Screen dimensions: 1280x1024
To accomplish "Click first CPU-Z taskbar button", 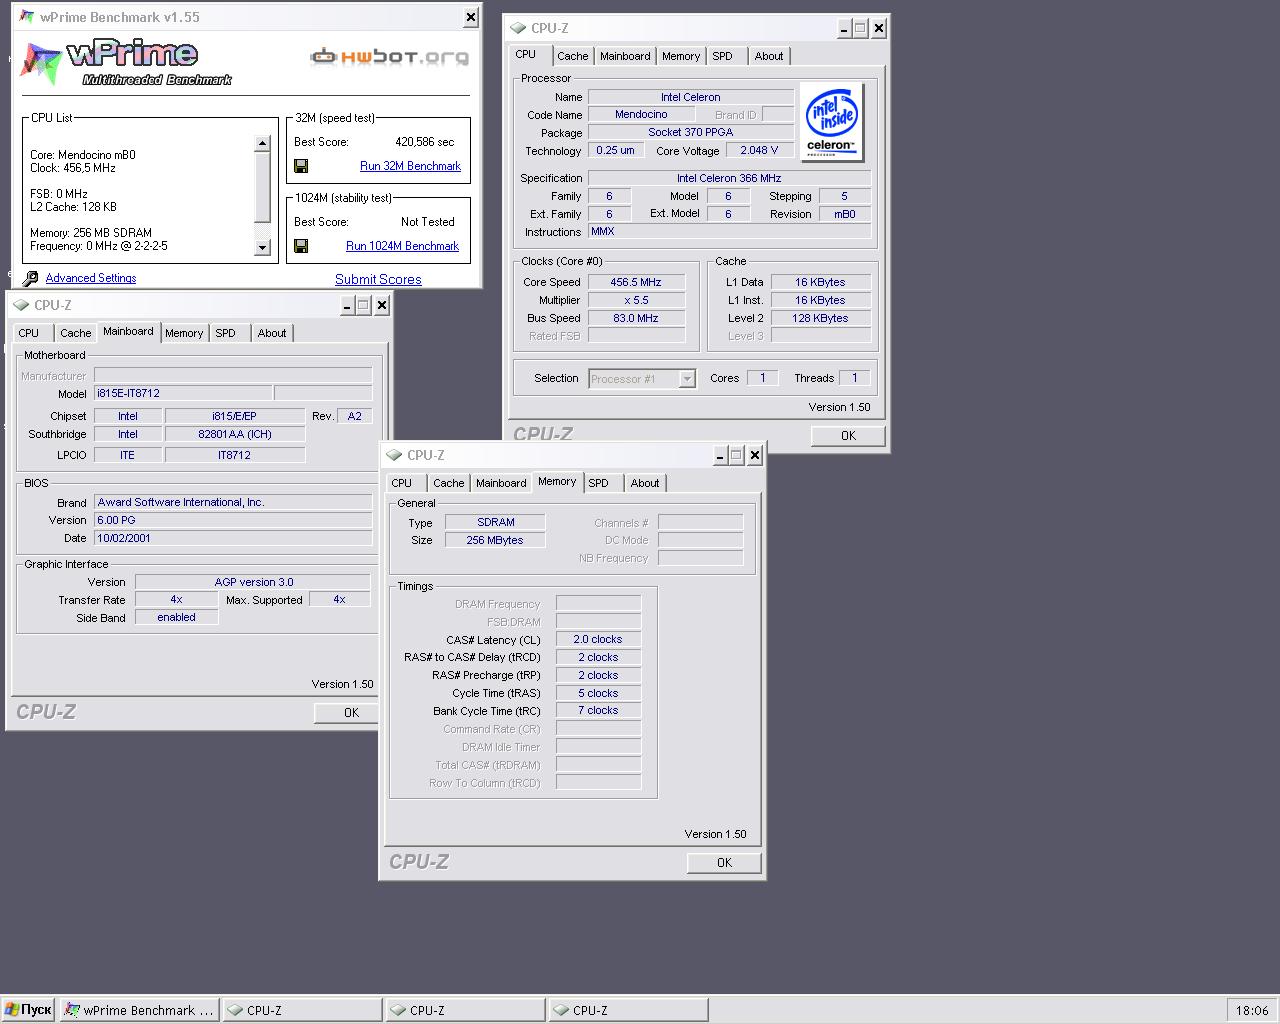I will [x=302, y=1010].
